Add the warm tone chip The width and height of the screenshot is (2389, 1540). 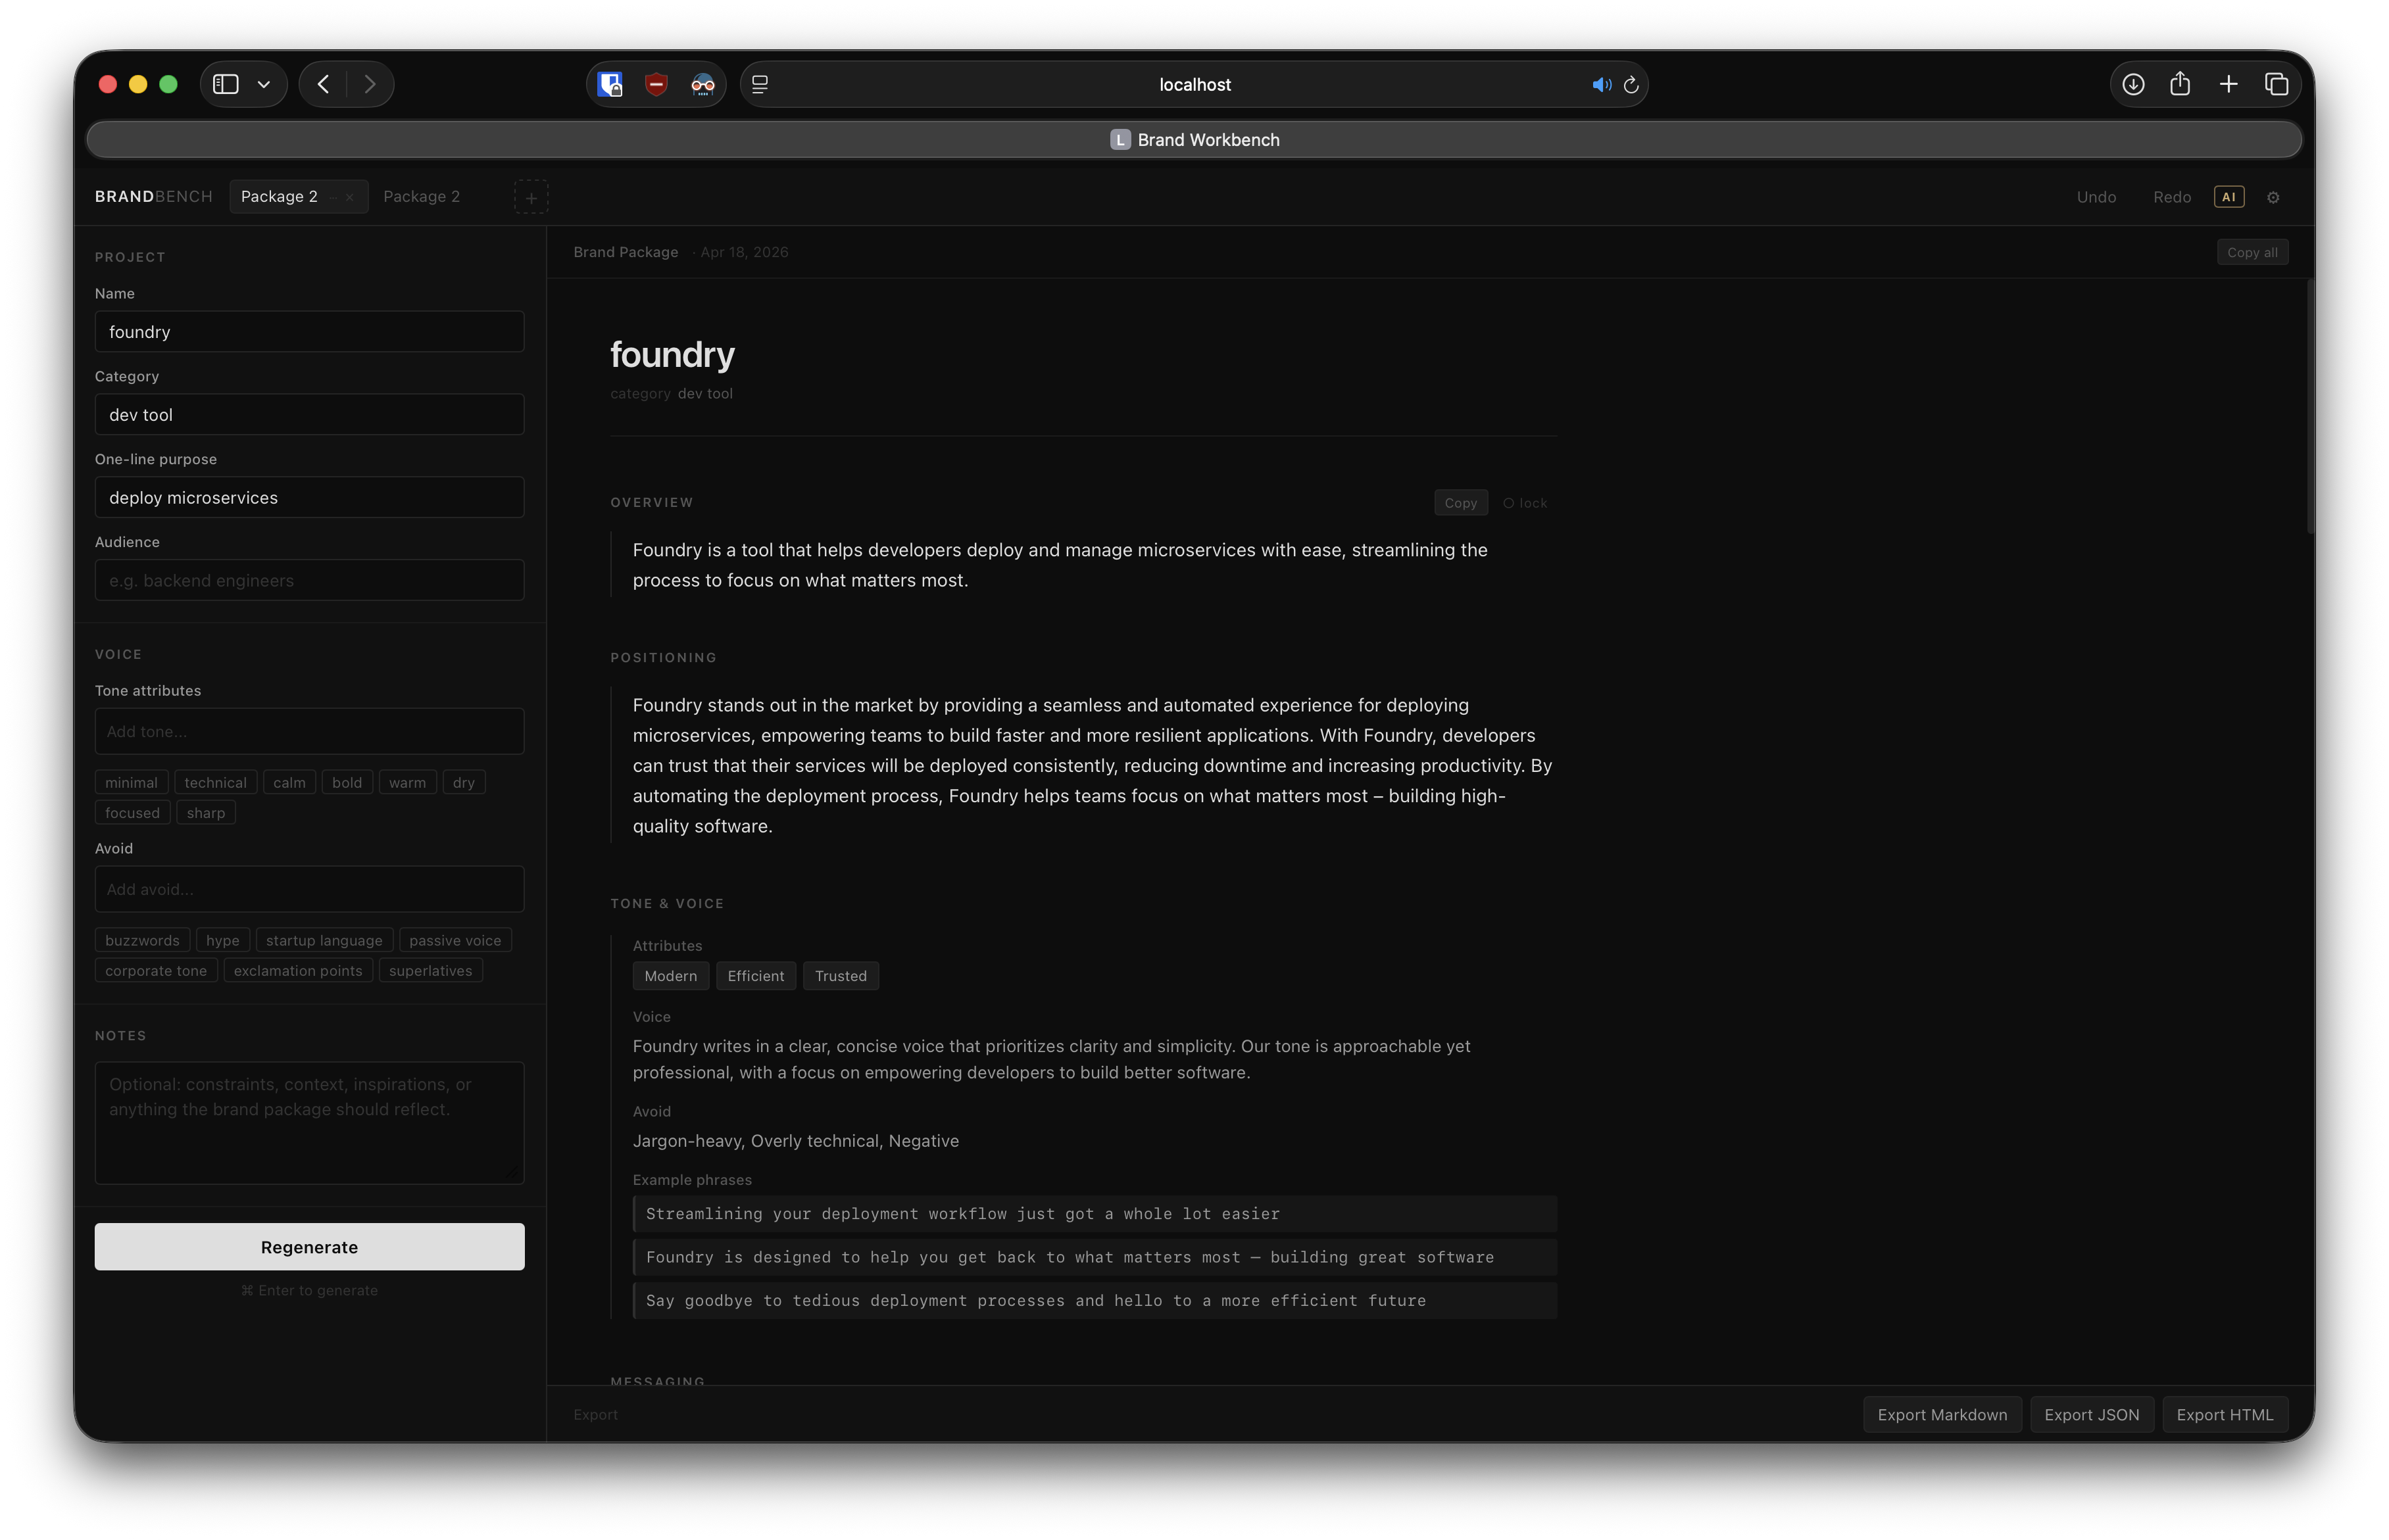click(408, 783)
